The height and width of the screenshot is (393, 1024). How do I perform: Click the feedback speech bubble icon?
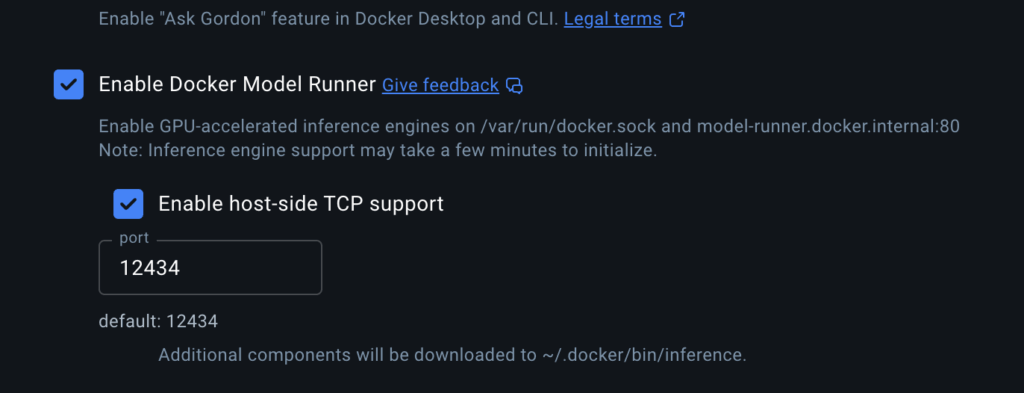point(515,86)
